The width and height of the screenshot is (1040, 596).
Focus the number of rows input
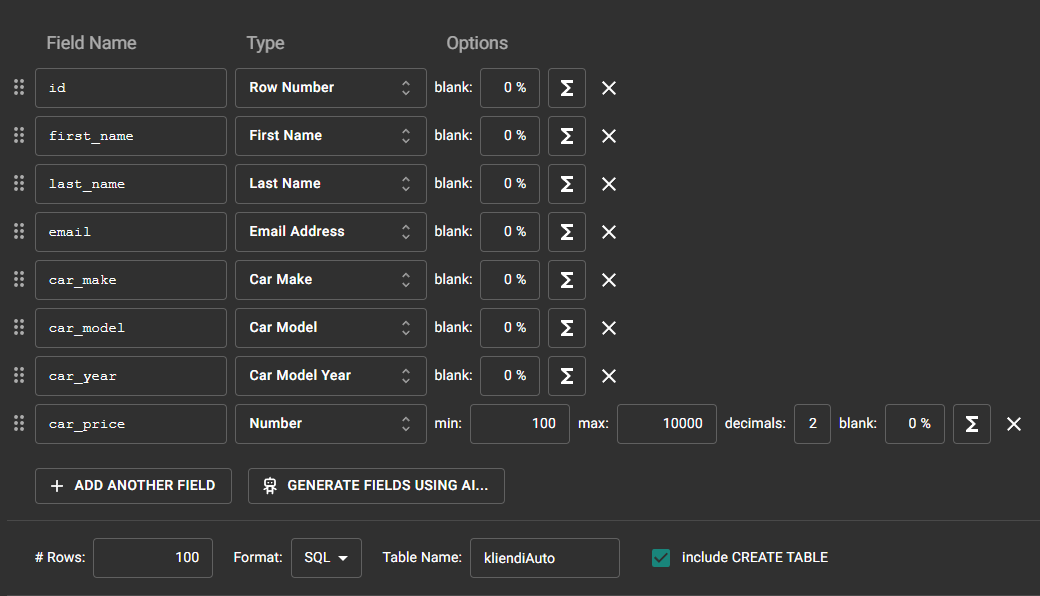click(153, 558)
